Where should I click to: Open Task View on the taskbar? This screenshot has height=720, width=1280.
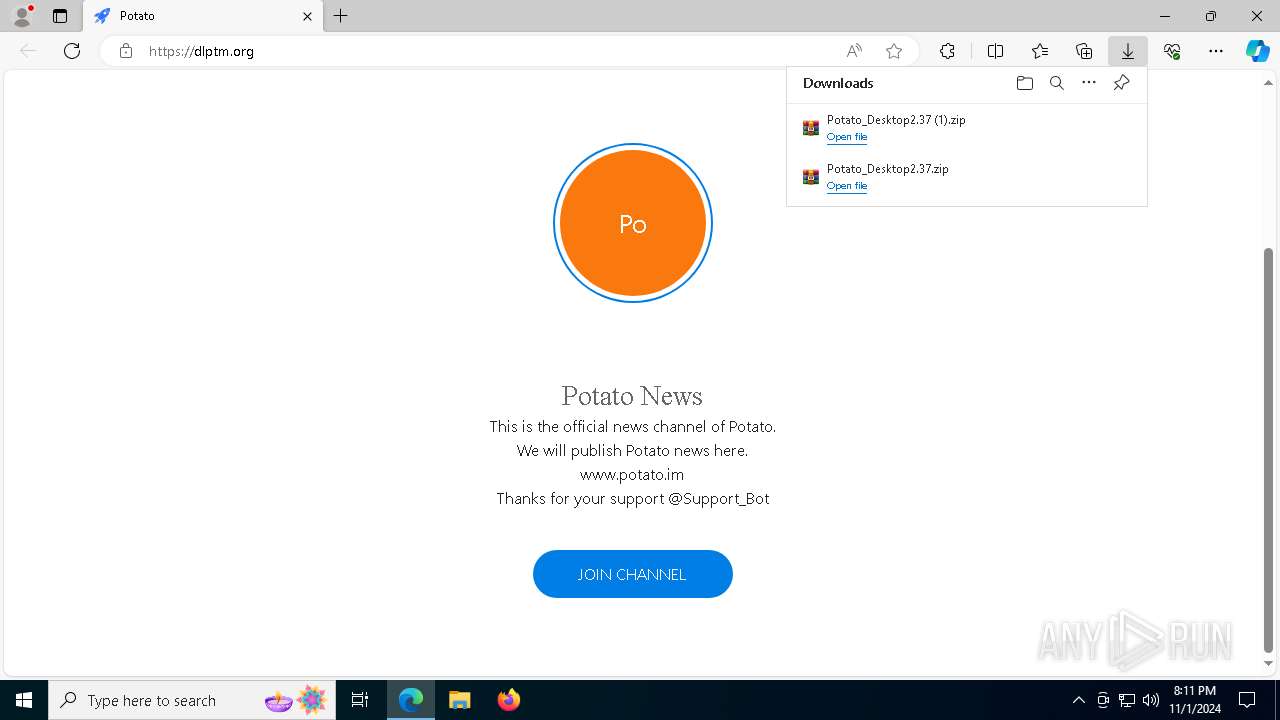click(x=360, y=700)
